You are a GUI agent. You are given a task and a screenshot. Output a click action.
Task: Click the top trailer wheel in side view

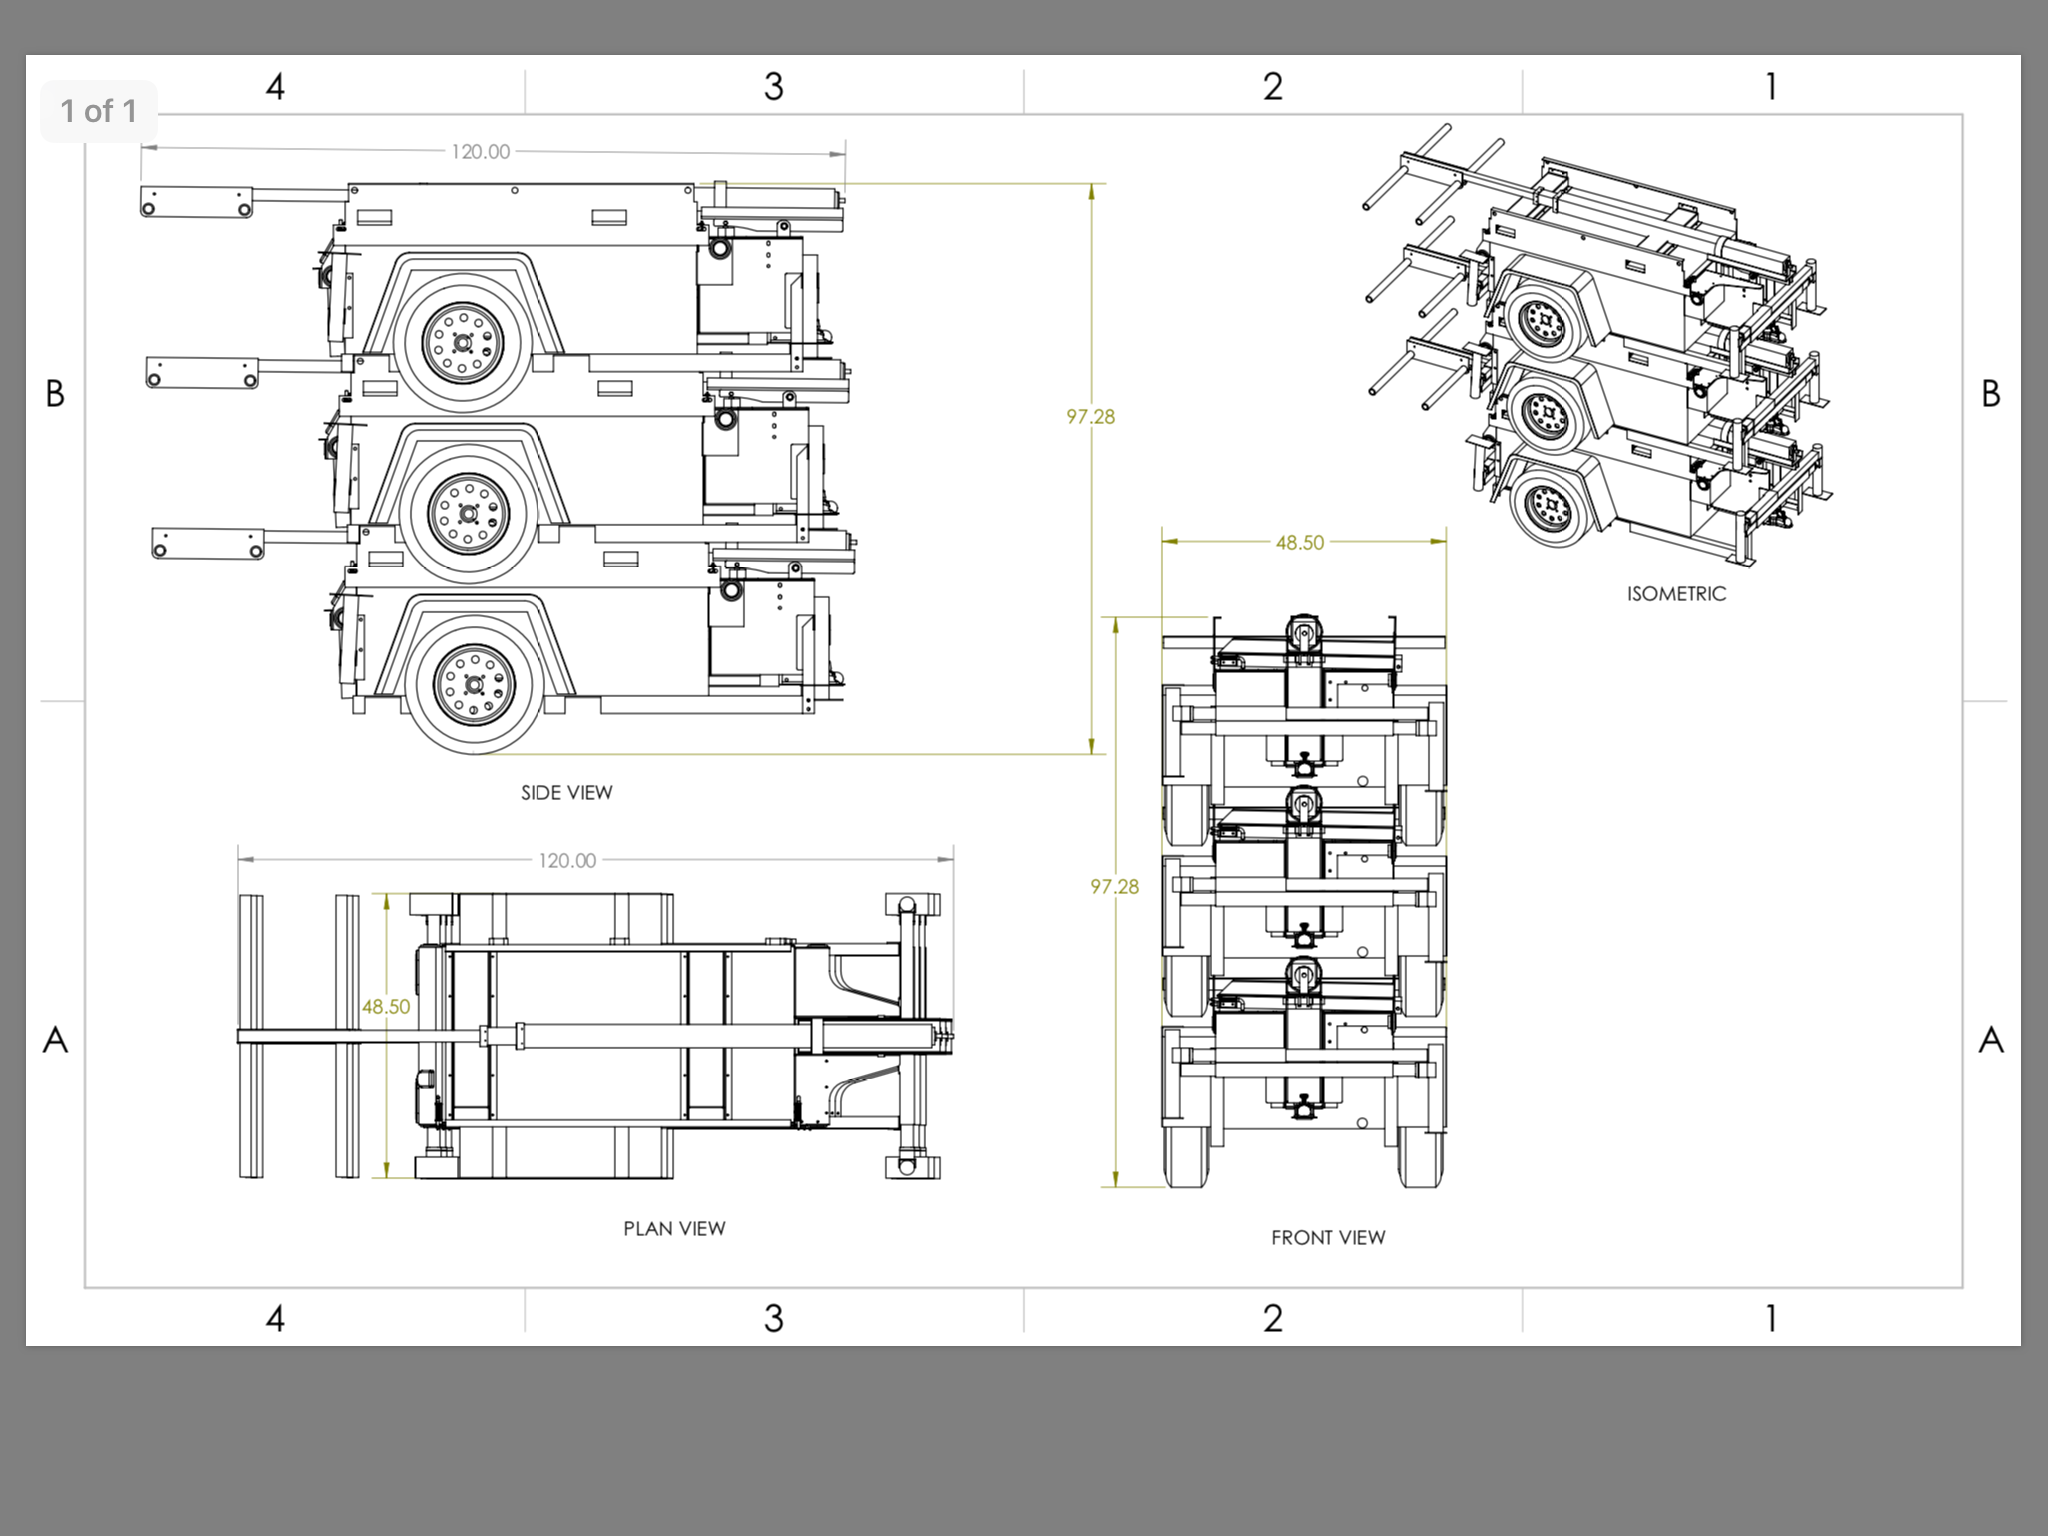(x=462, y=342)
